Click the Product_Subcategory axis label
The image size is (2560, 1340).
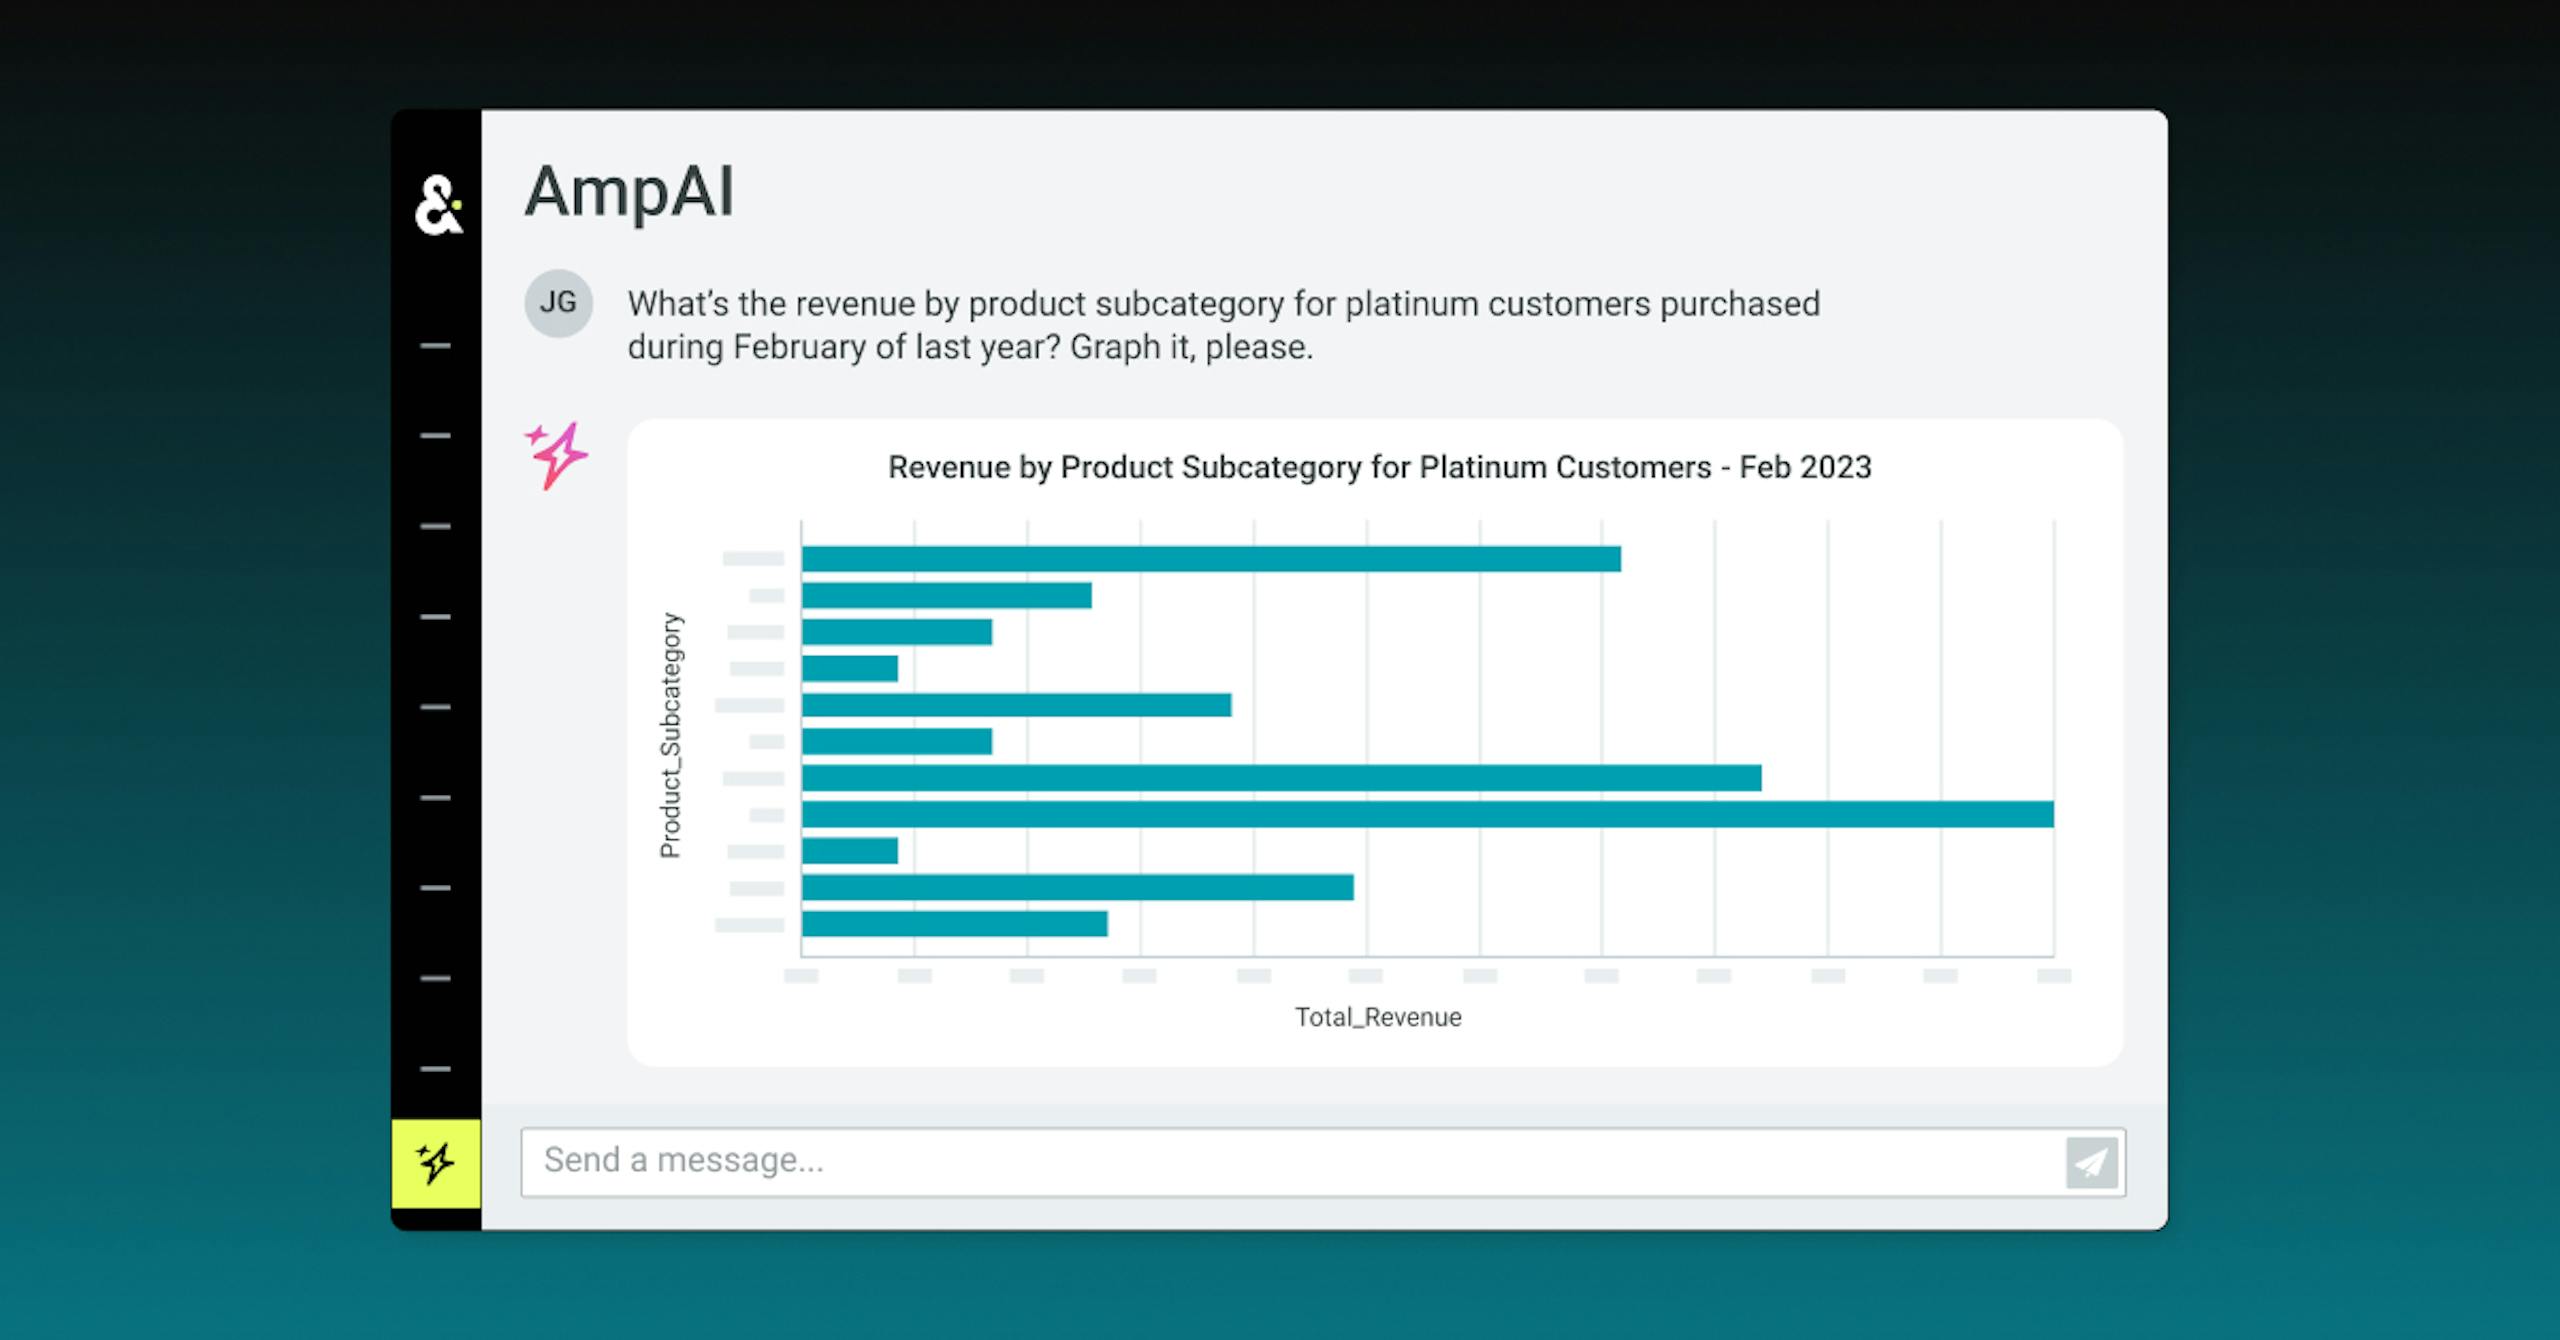tap(670, 735)
